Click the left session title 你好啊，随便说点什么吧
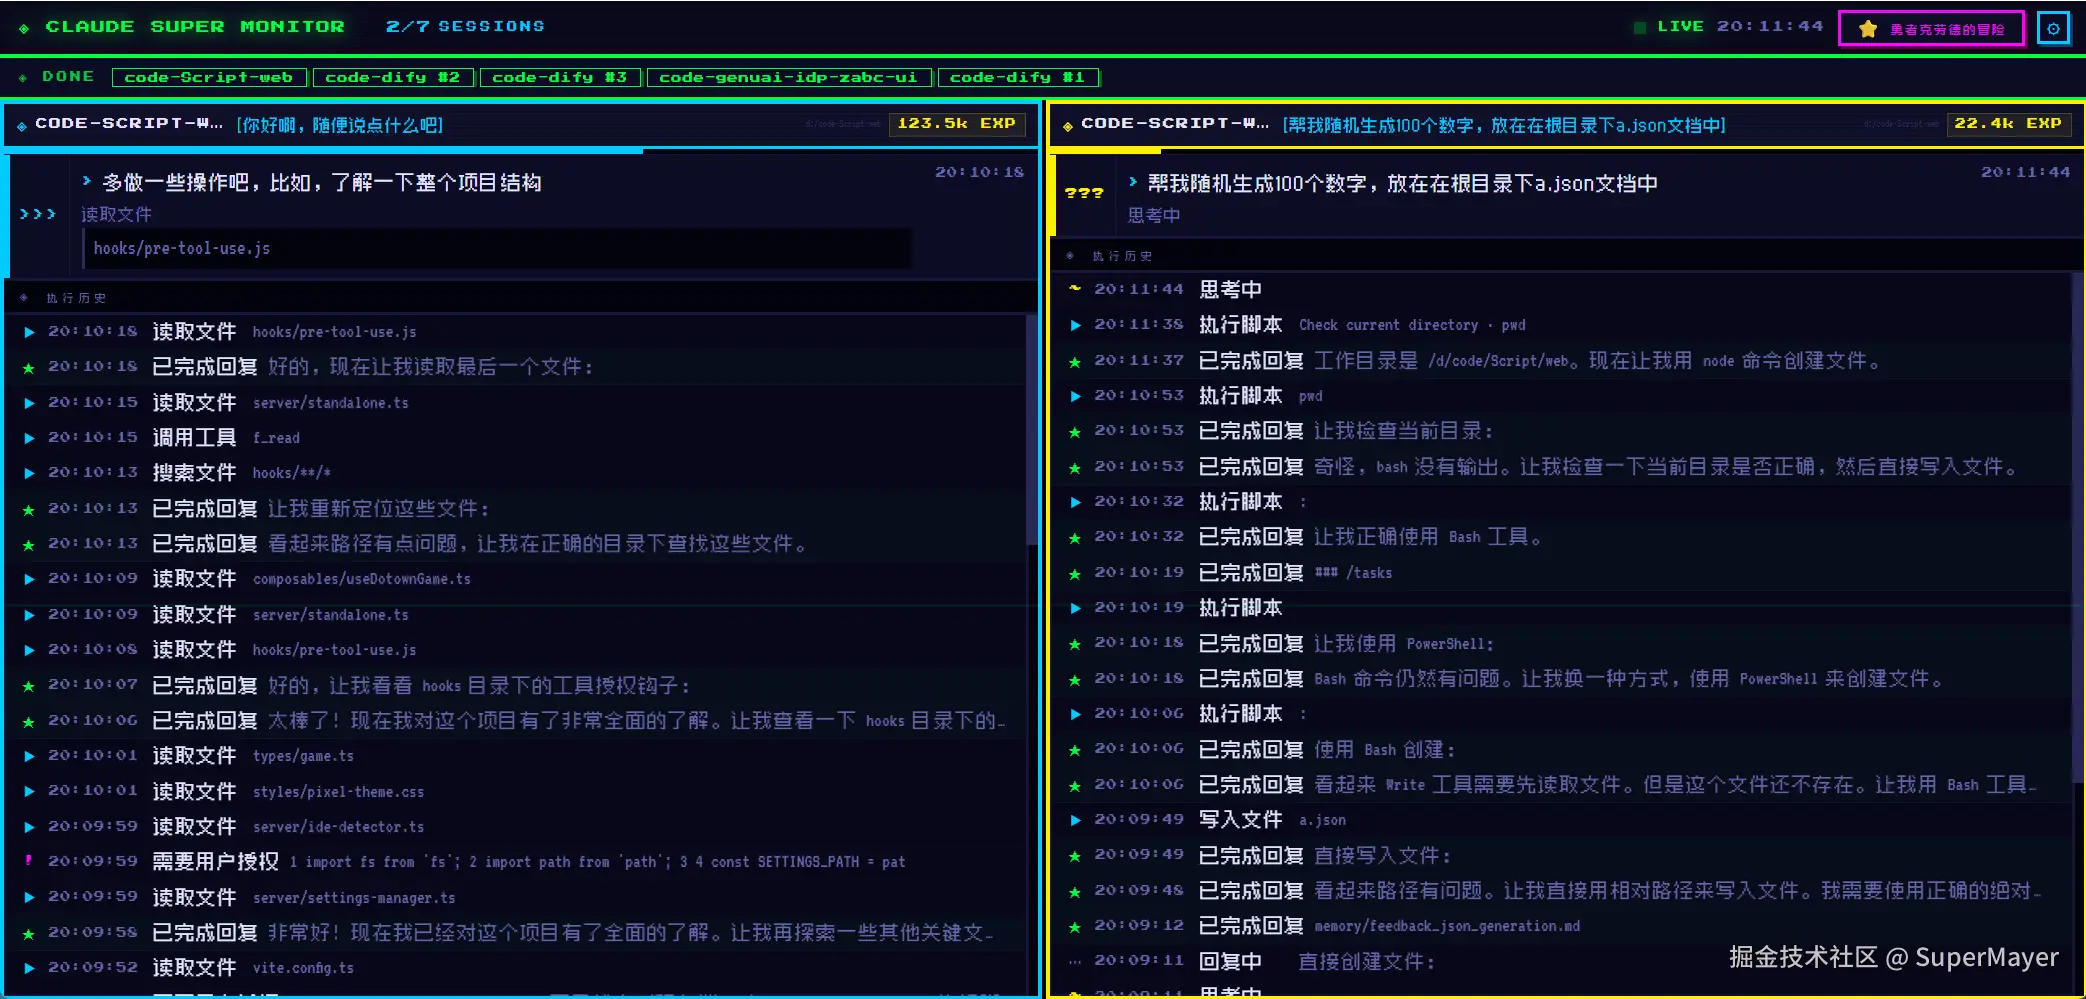Viewport: 2086px width, 999px height. 340,125
